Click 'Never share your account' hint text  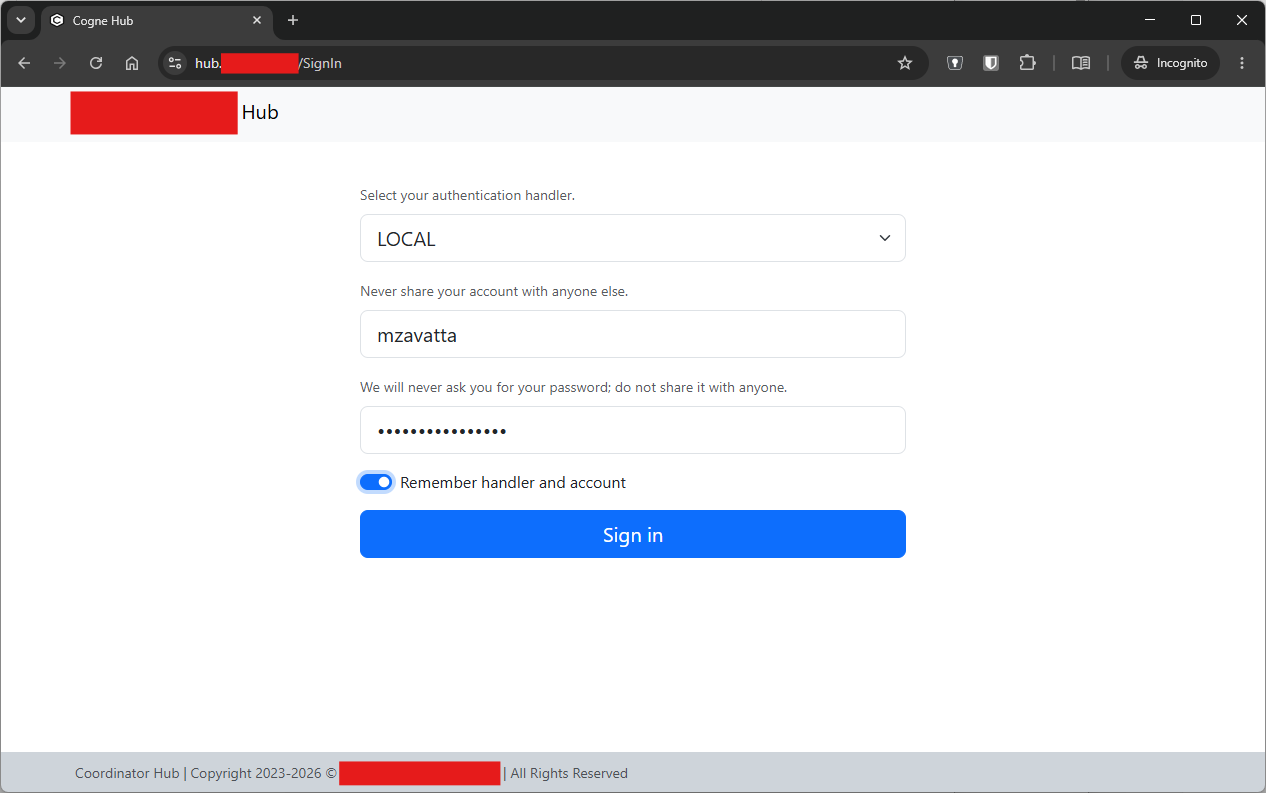(x=494, y=291)
